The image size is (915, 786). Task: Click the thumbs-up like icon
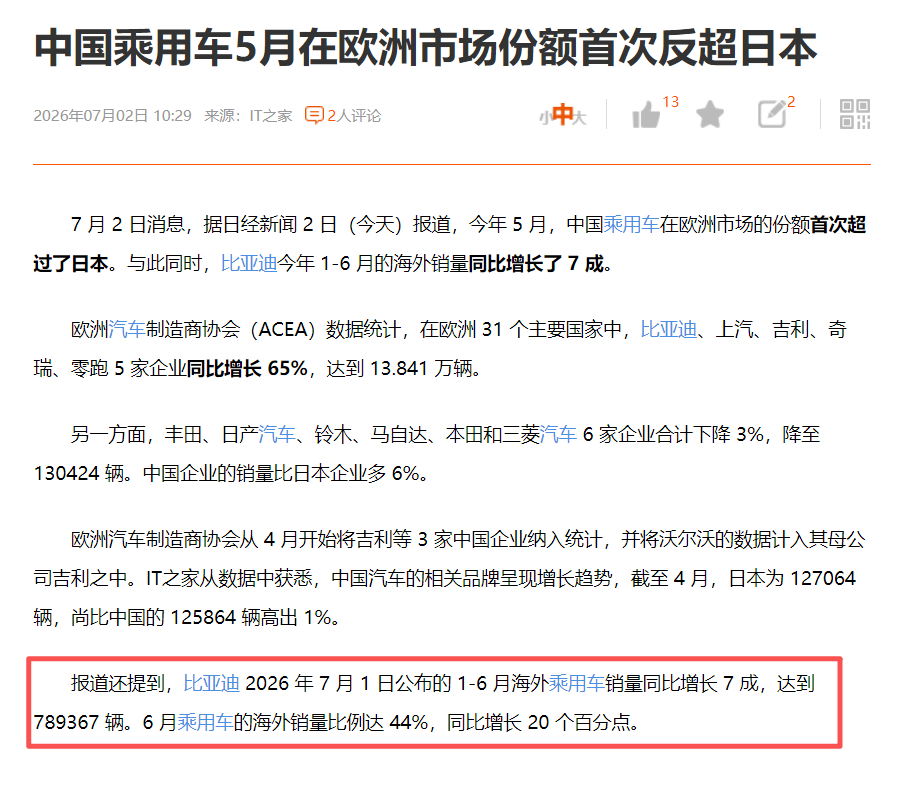pos(646,114)
